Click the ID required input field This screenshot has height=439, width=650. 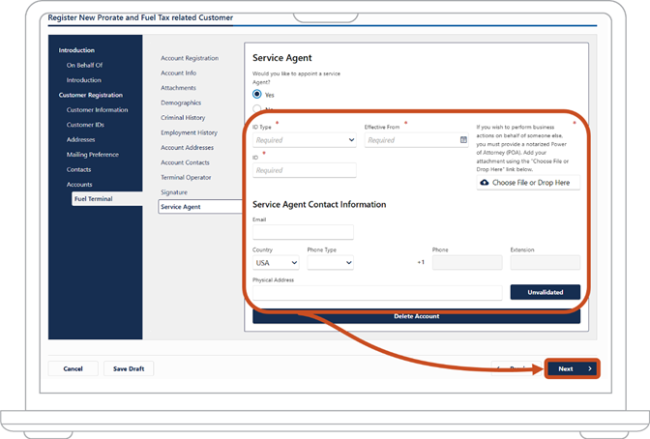click(304, 170)
